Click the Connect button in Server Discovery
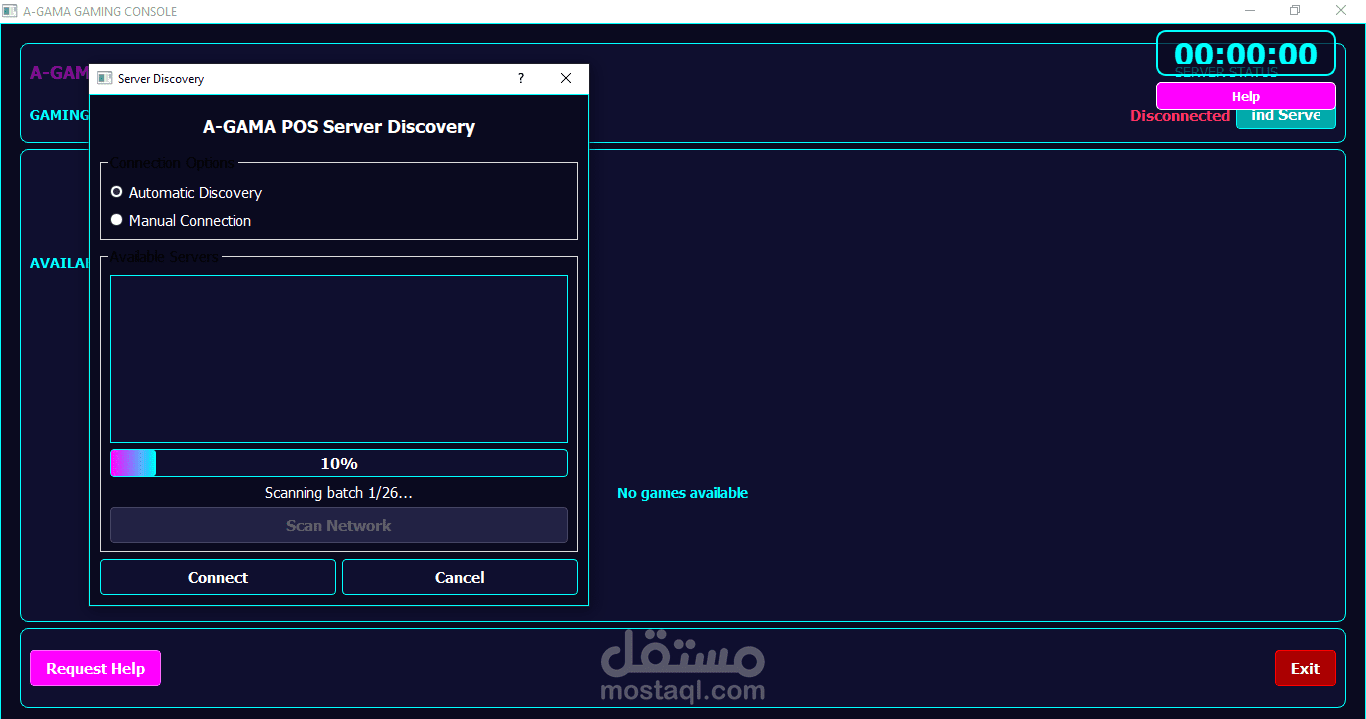This screenshot has width=1366, height=719. click(218, 577)
